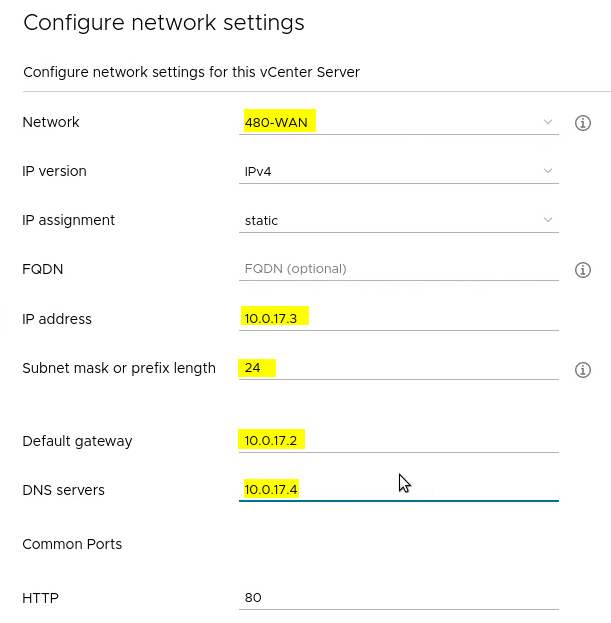Expand the IP version dropdown showing IPv4
Image resolution: width=611 pixels, height=623 pixels.
(398, 171)
